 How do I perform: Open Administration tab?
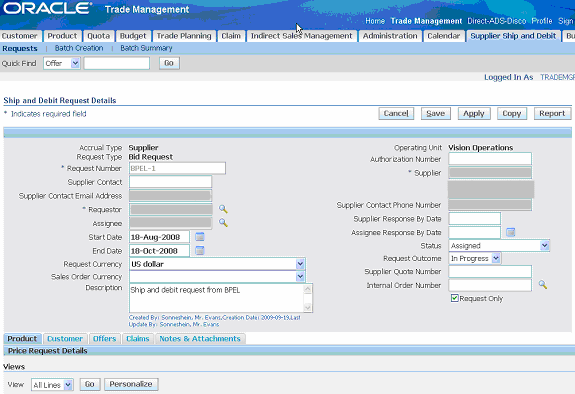pyautogui.click(x=390, y=36)
